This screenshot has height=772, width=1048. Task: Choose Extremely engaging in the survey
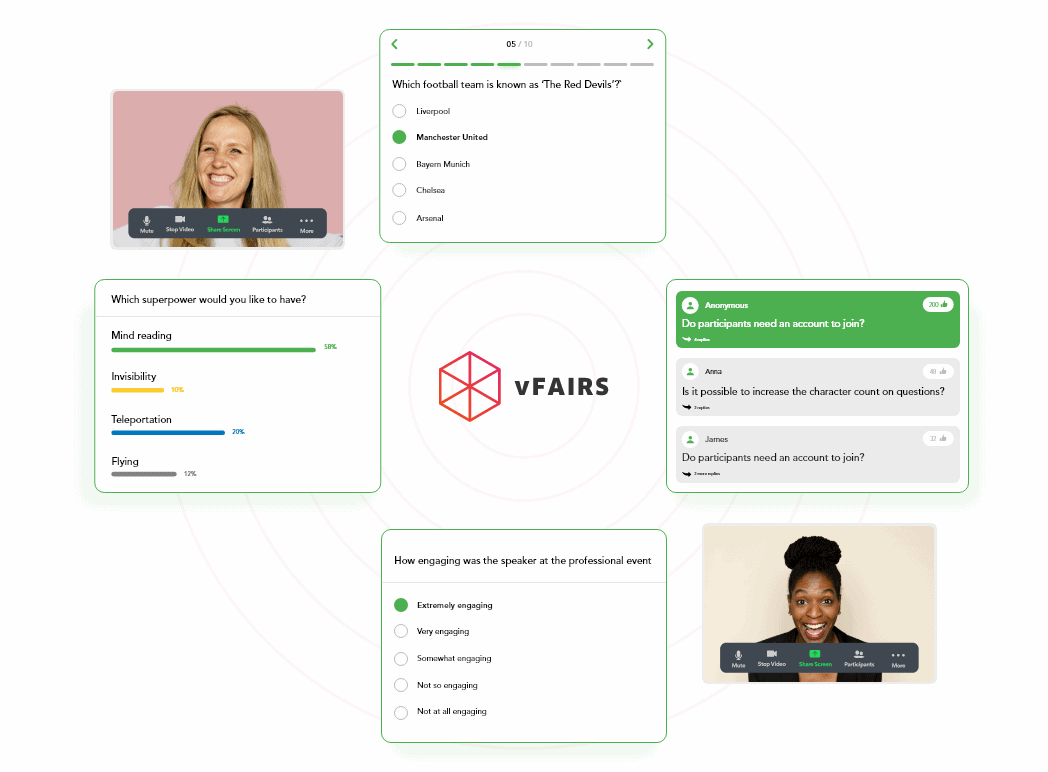pos(401,605)
